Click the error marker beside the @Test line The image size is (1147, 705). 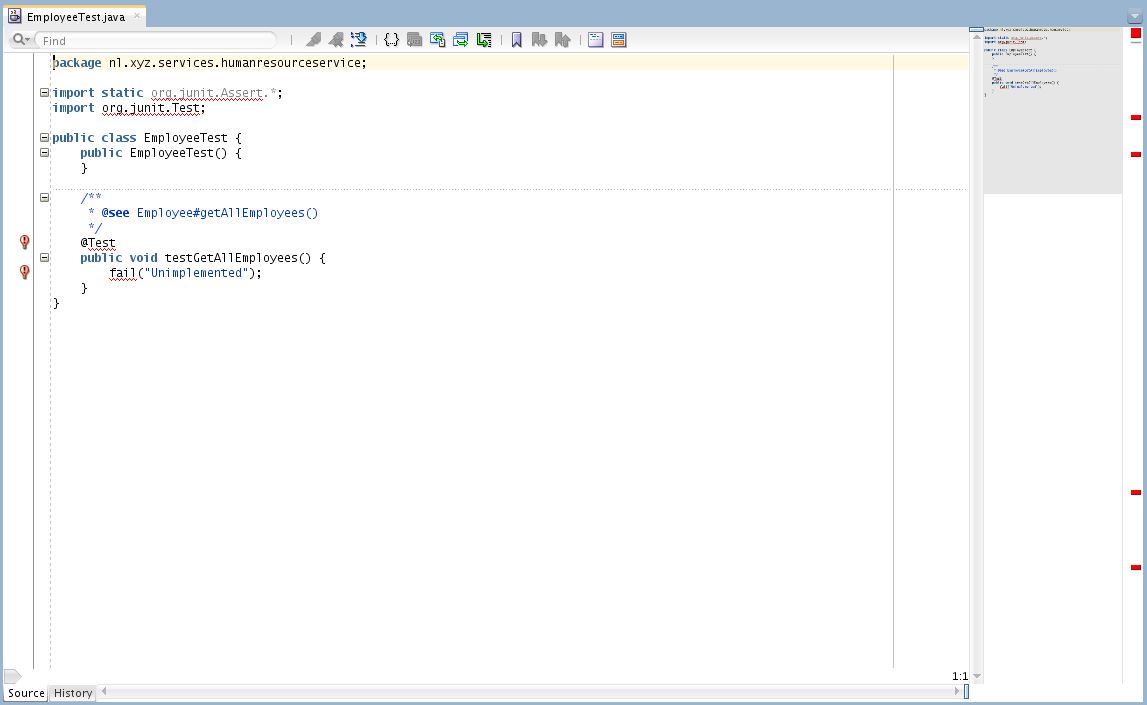(25, 242)
